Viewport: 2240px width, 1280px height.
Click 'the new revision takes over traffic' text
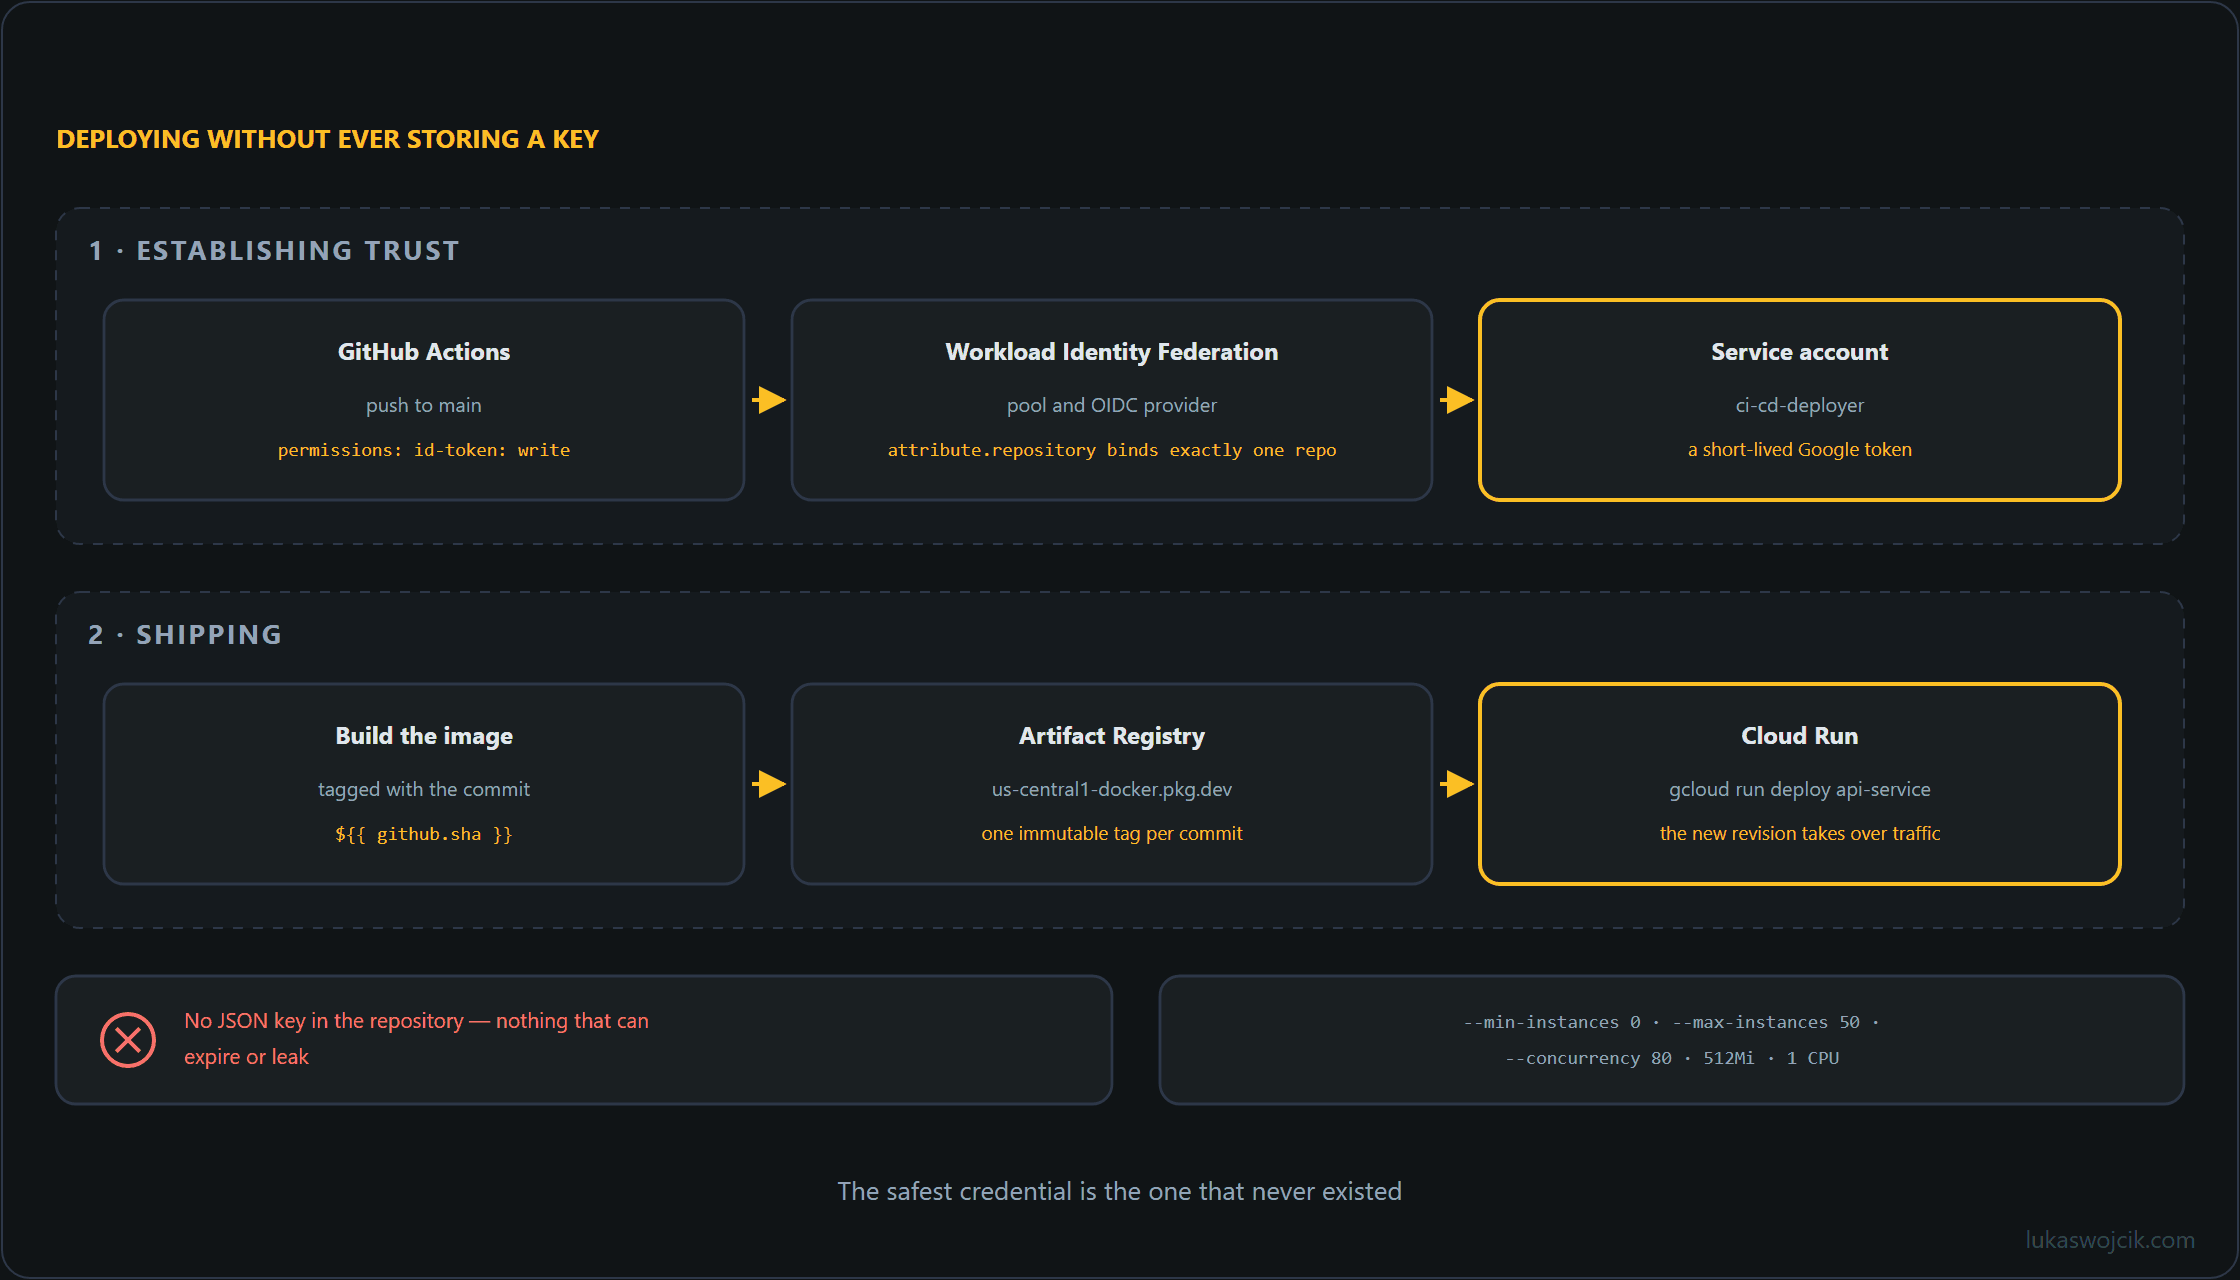click(1800, 833)
